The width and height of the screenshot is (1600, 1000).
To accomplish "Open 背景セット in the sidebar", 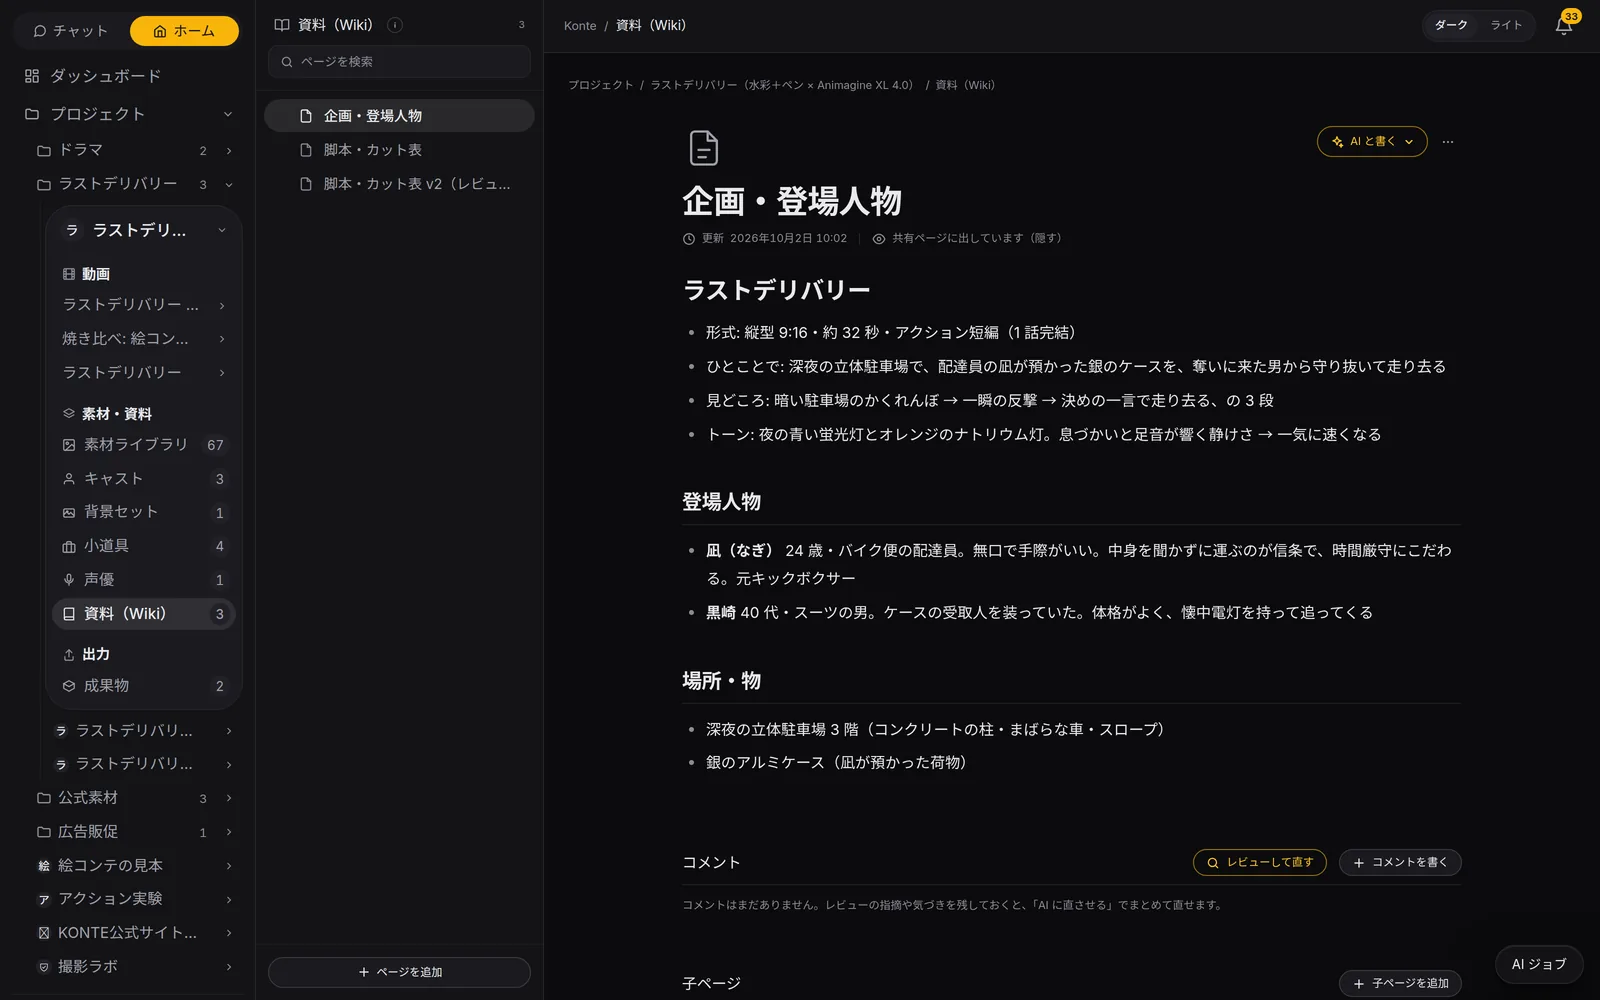I will pyautogui.click(x=145, y=512).
